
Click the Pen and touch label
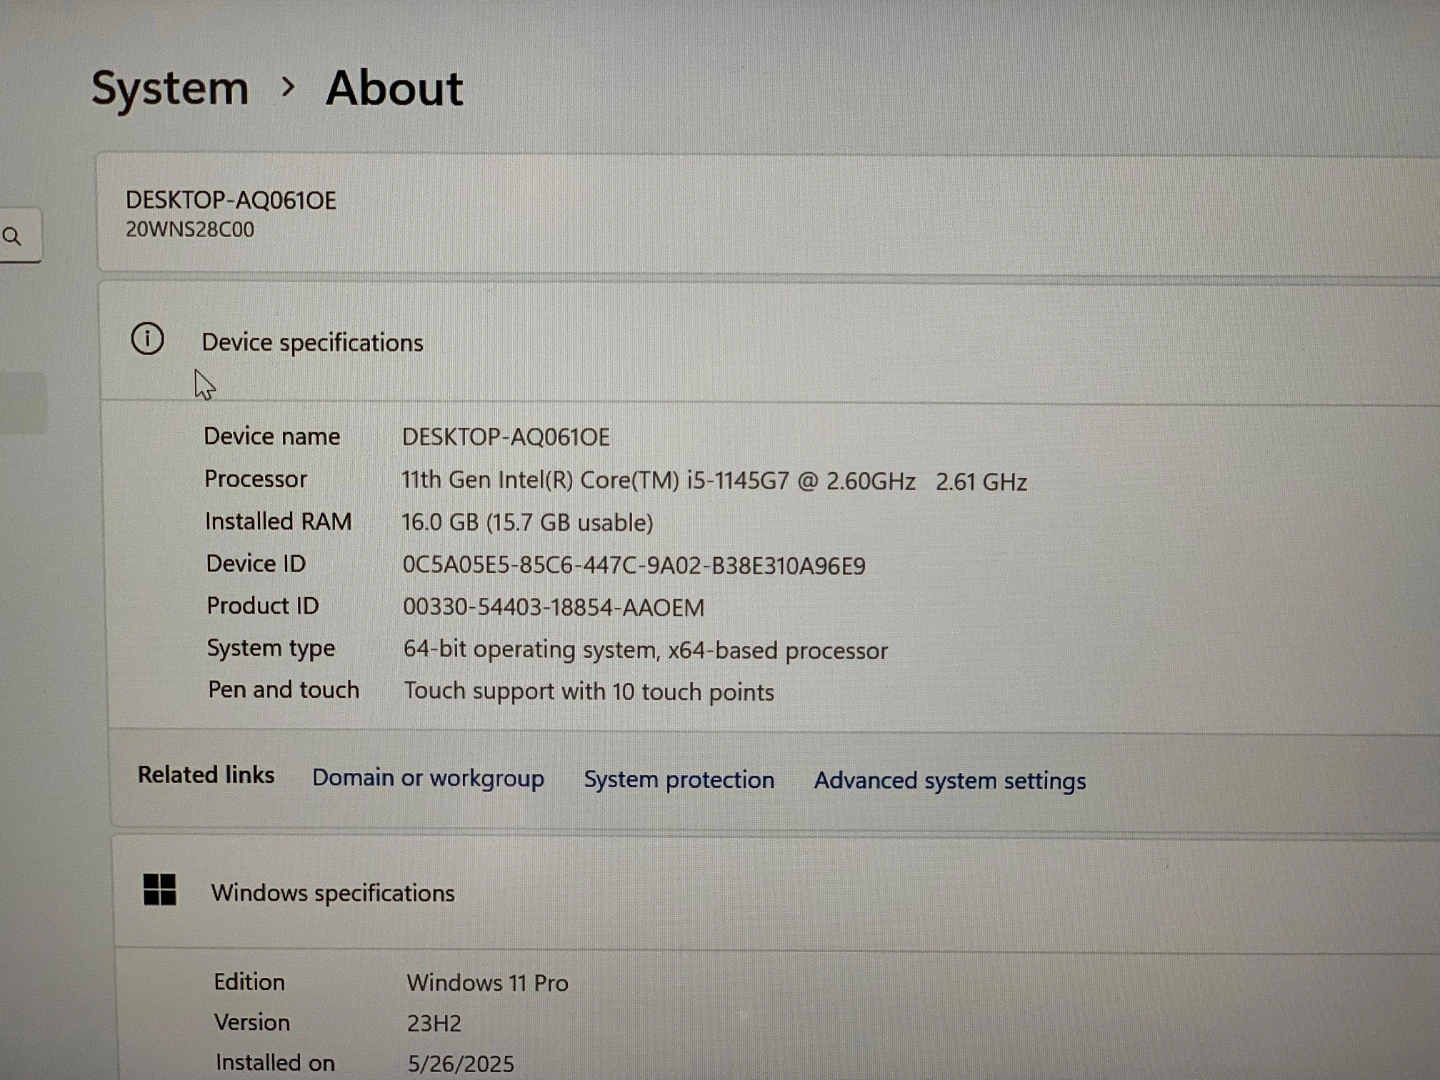click(x=283, y=690)
